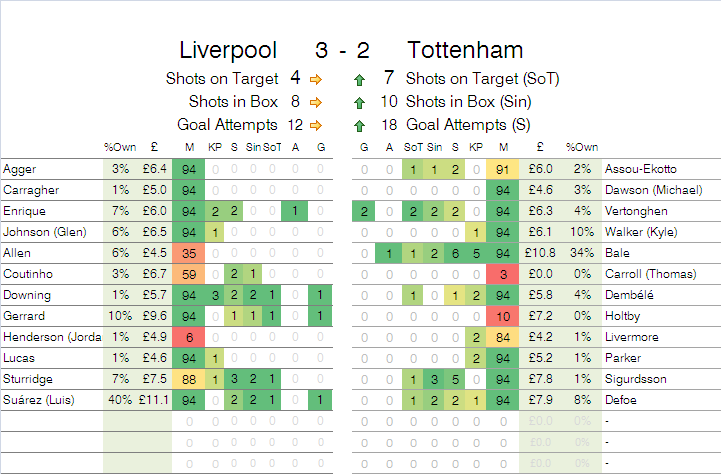Select the Suárez (Luis) player name
Screen dimensions: 721x474
click(36, 400)
